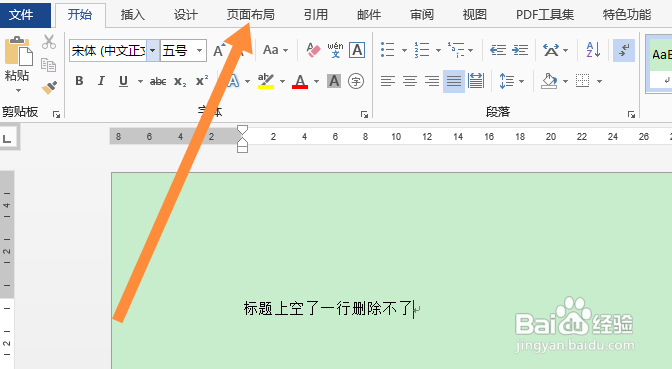Change line and paragraph spacing
The image size is (672, 369).
tap(507, 81)
